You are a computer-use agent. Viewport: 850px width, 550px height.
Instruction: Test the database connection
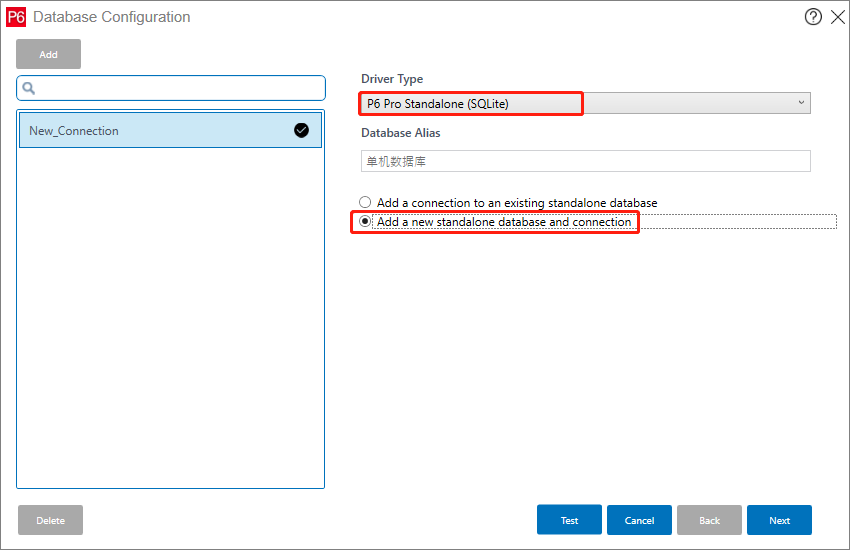[x=569, y=520]
